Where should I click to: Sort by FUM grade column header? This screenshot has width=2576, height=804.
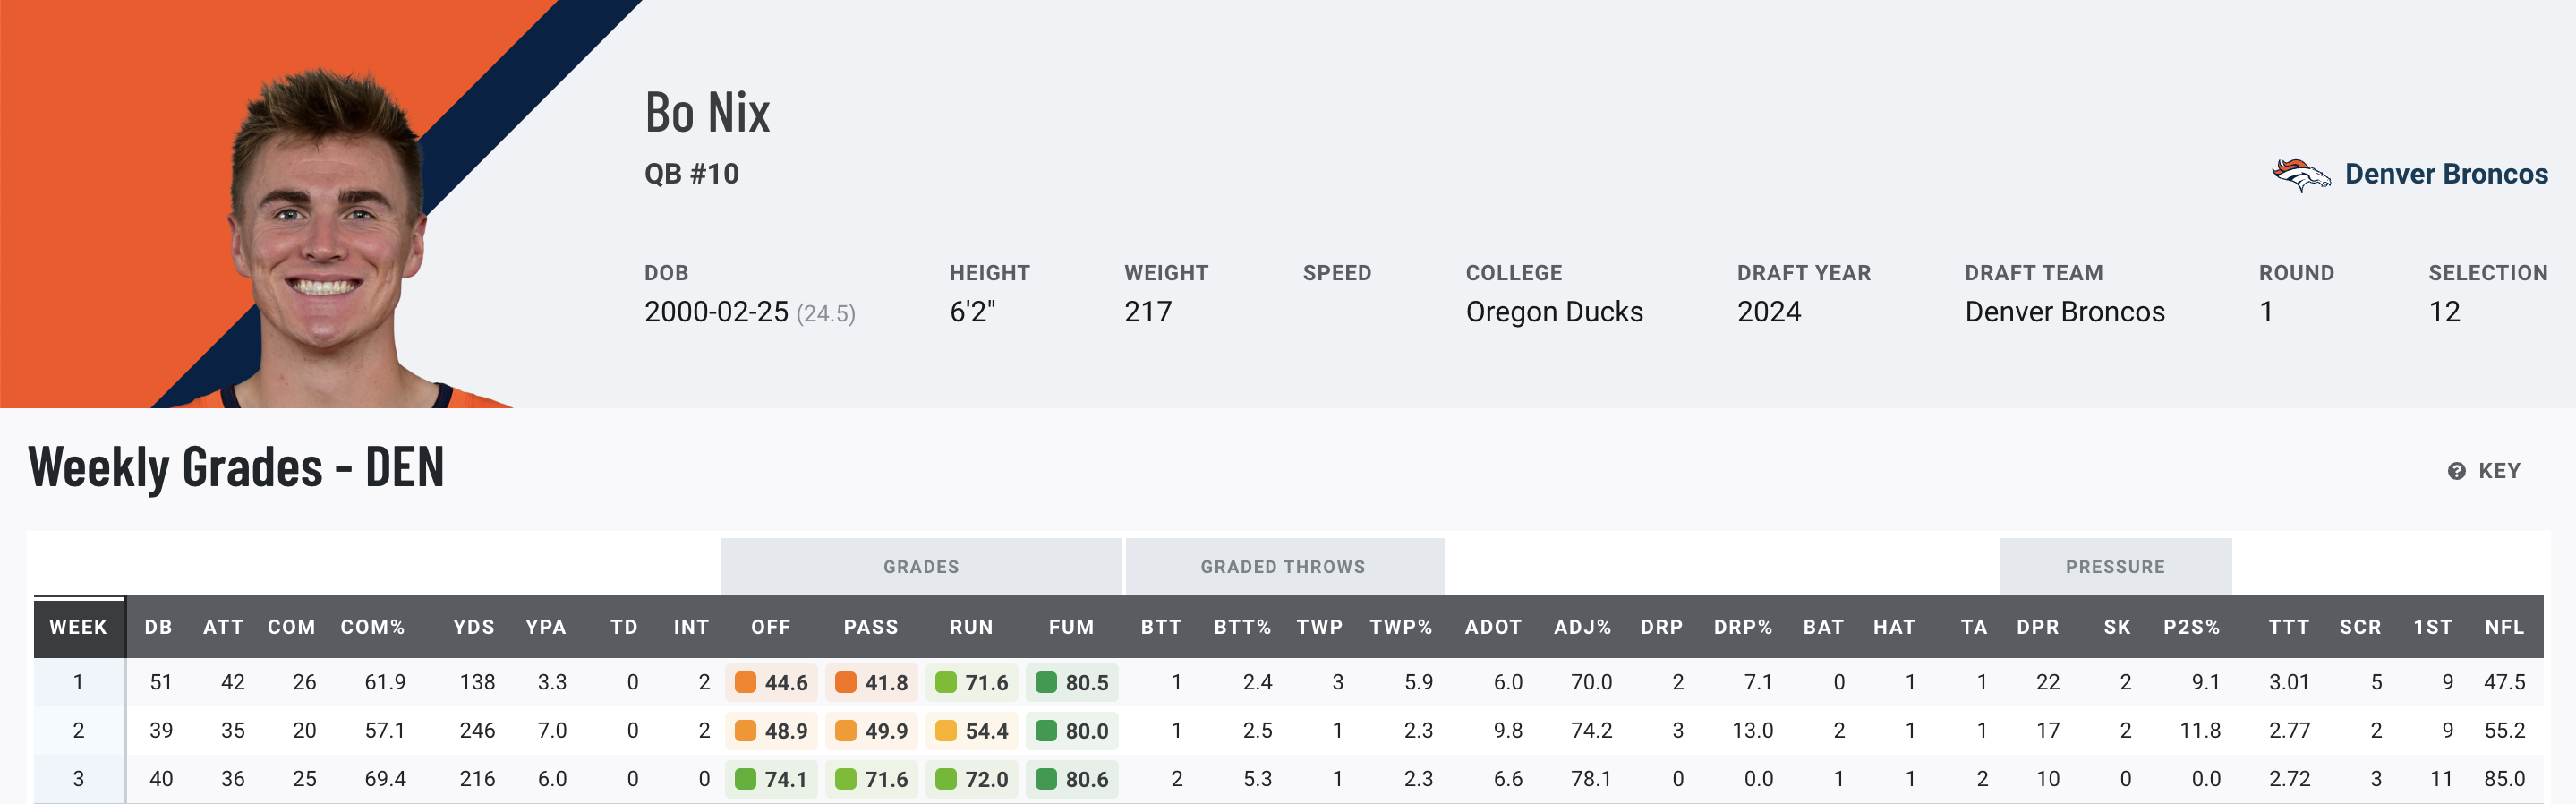[1071, 627]
